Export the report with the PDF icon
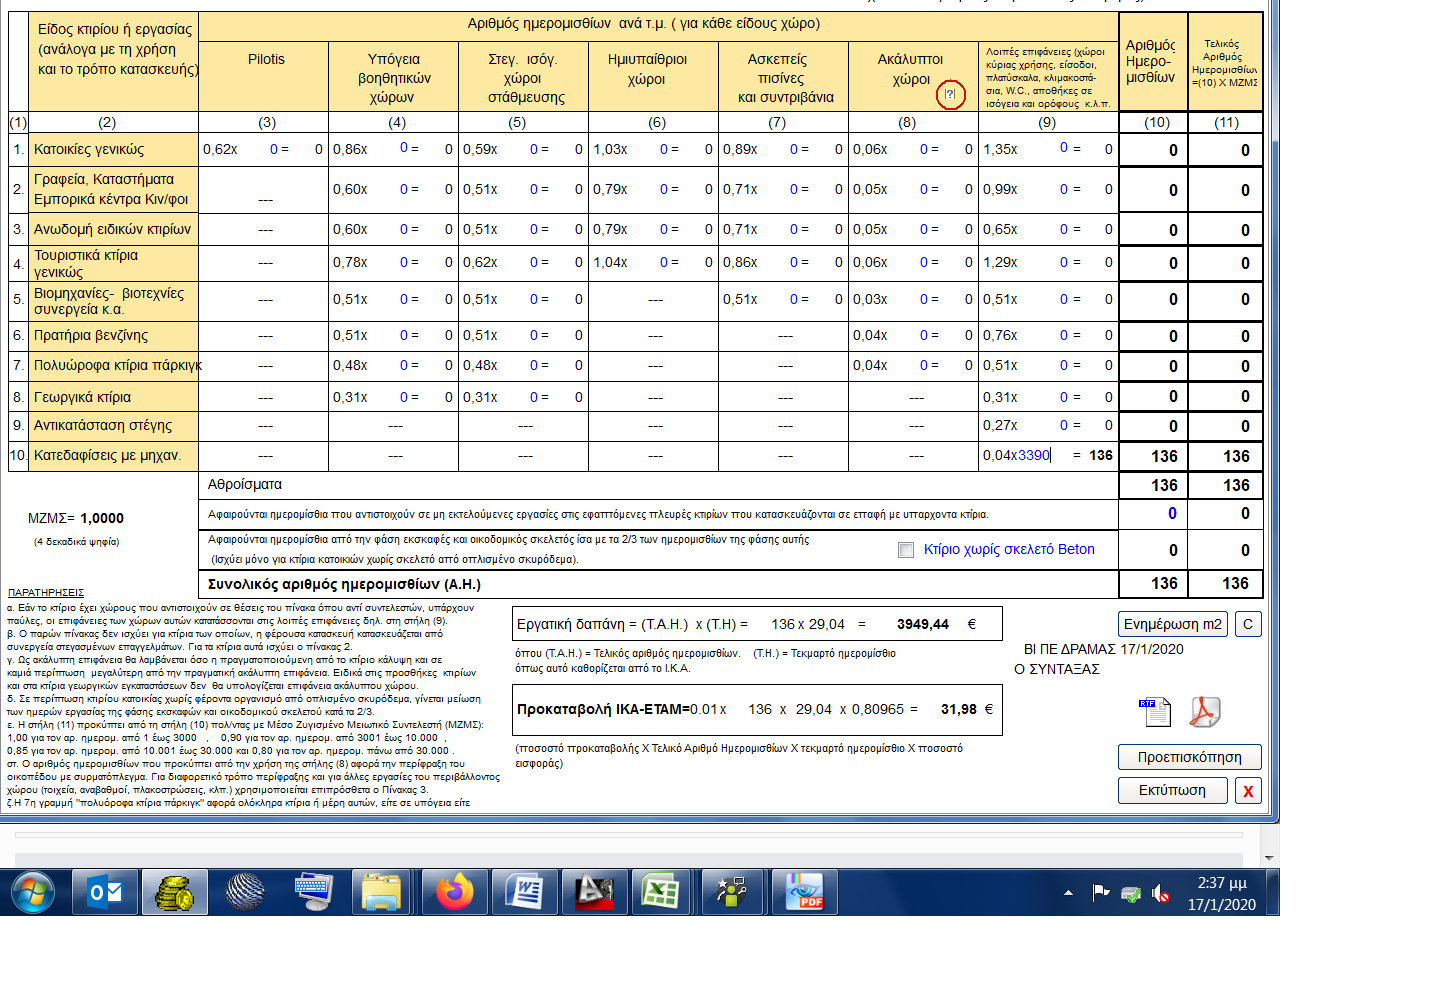This screenshot has height=987, width=1452. click(1204, 711)
